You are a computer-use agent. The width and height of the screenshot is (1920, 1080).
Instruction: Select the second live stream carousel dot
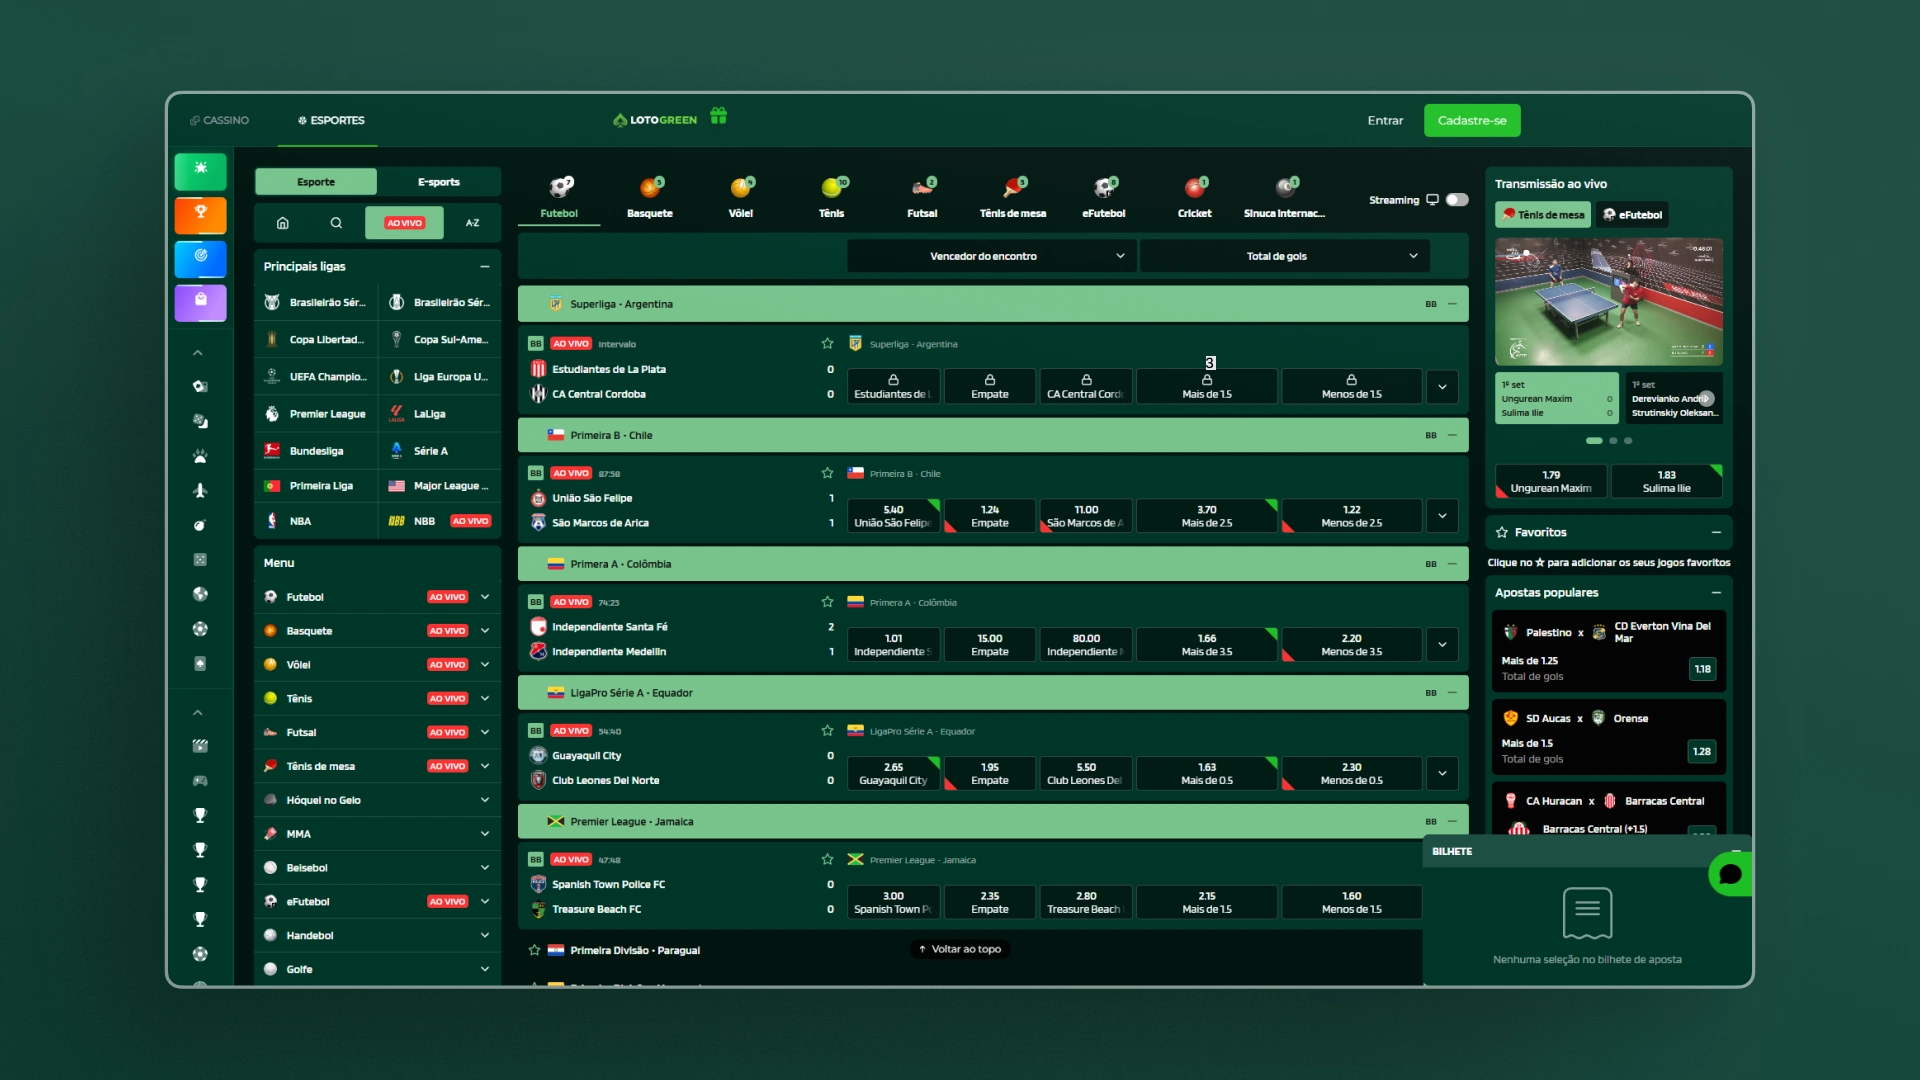[1613, 441]
